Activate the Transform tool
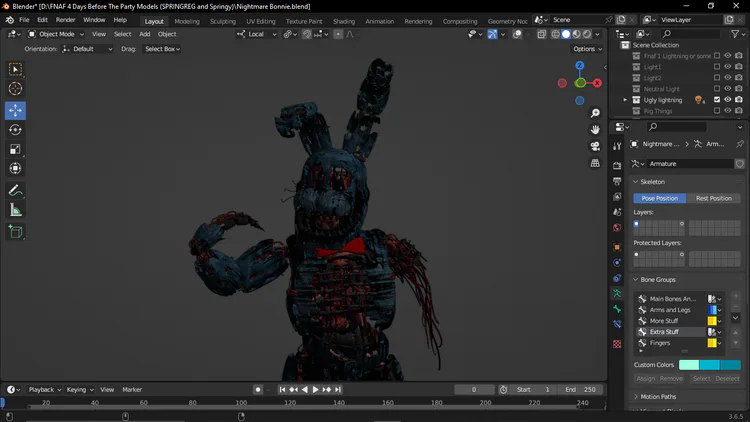 tap(15, 168)
